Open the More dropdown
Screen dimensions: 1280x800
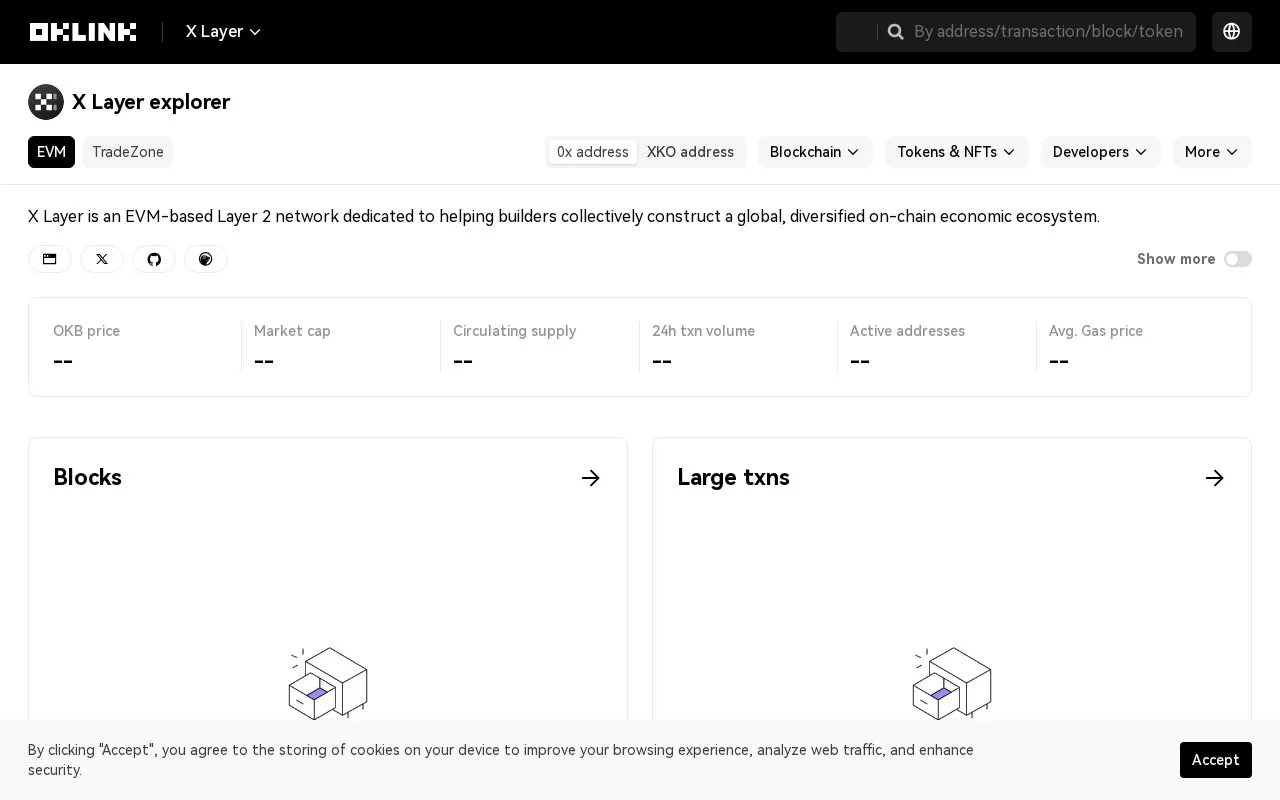click(1212, 152)
